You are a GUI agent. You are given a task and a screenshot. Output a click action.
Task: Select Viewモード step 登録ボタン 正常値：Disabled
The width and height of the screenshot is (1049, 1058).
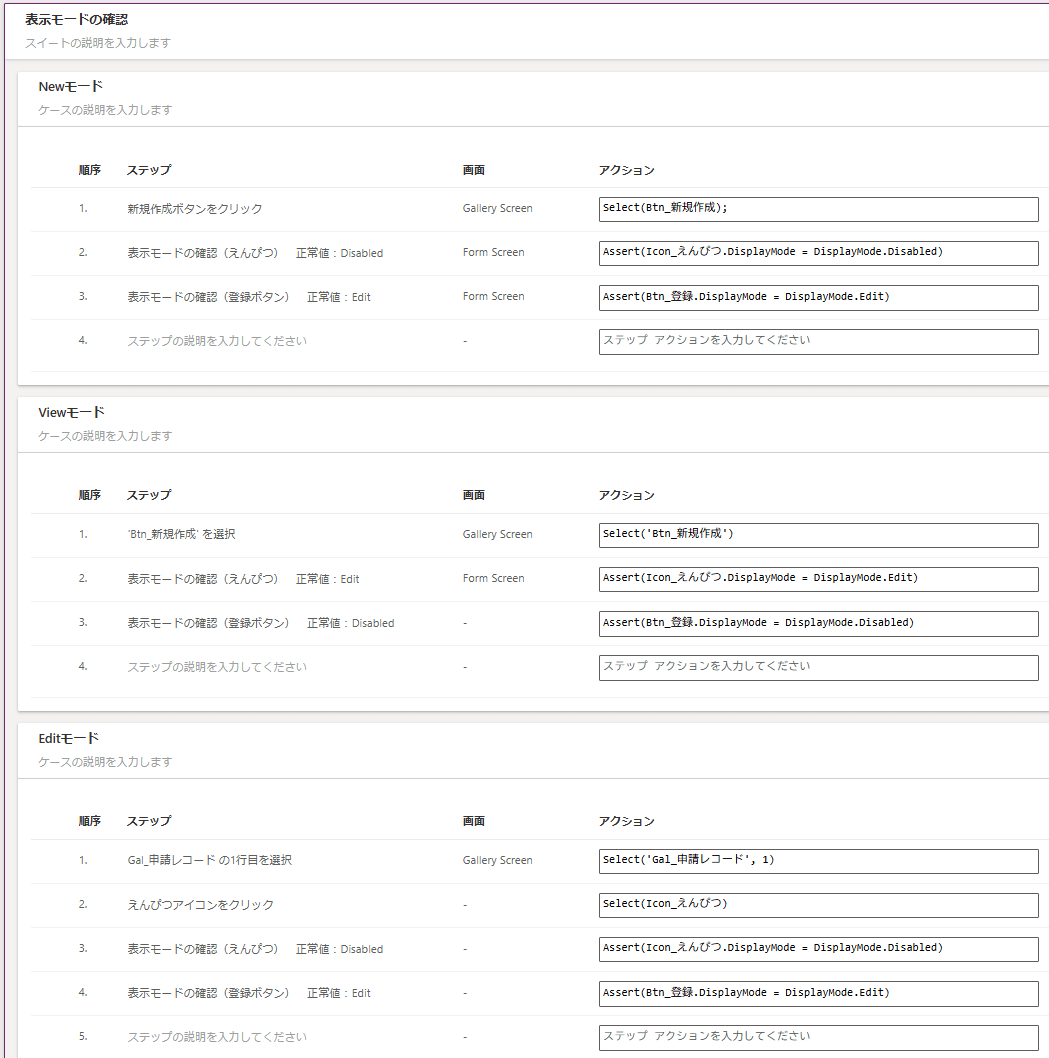260,623
